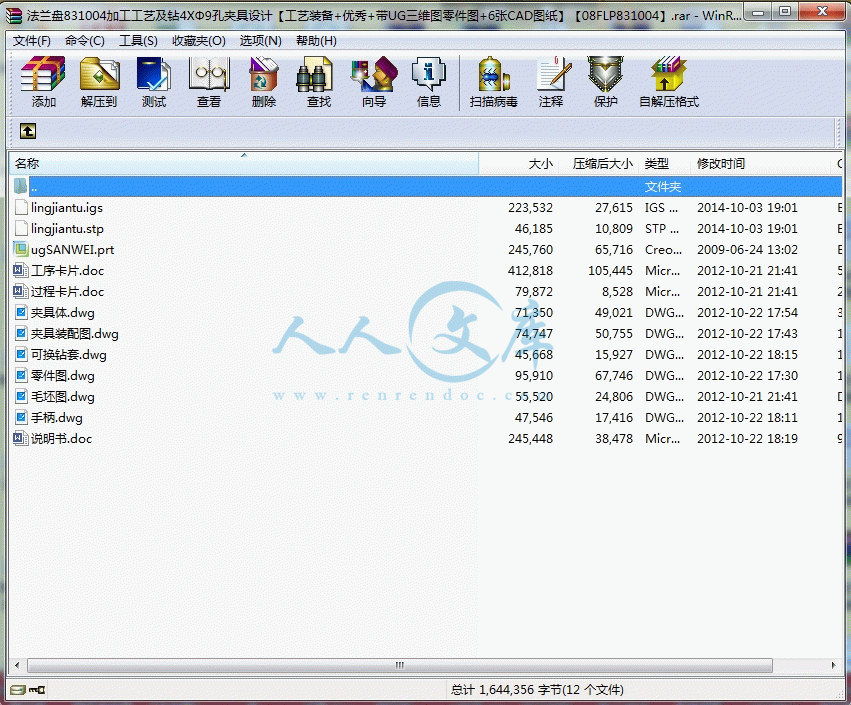Click the date 2009-06-24 13:02
The width and height of the screenshot is (851, 705).
[x=747, y=250]
